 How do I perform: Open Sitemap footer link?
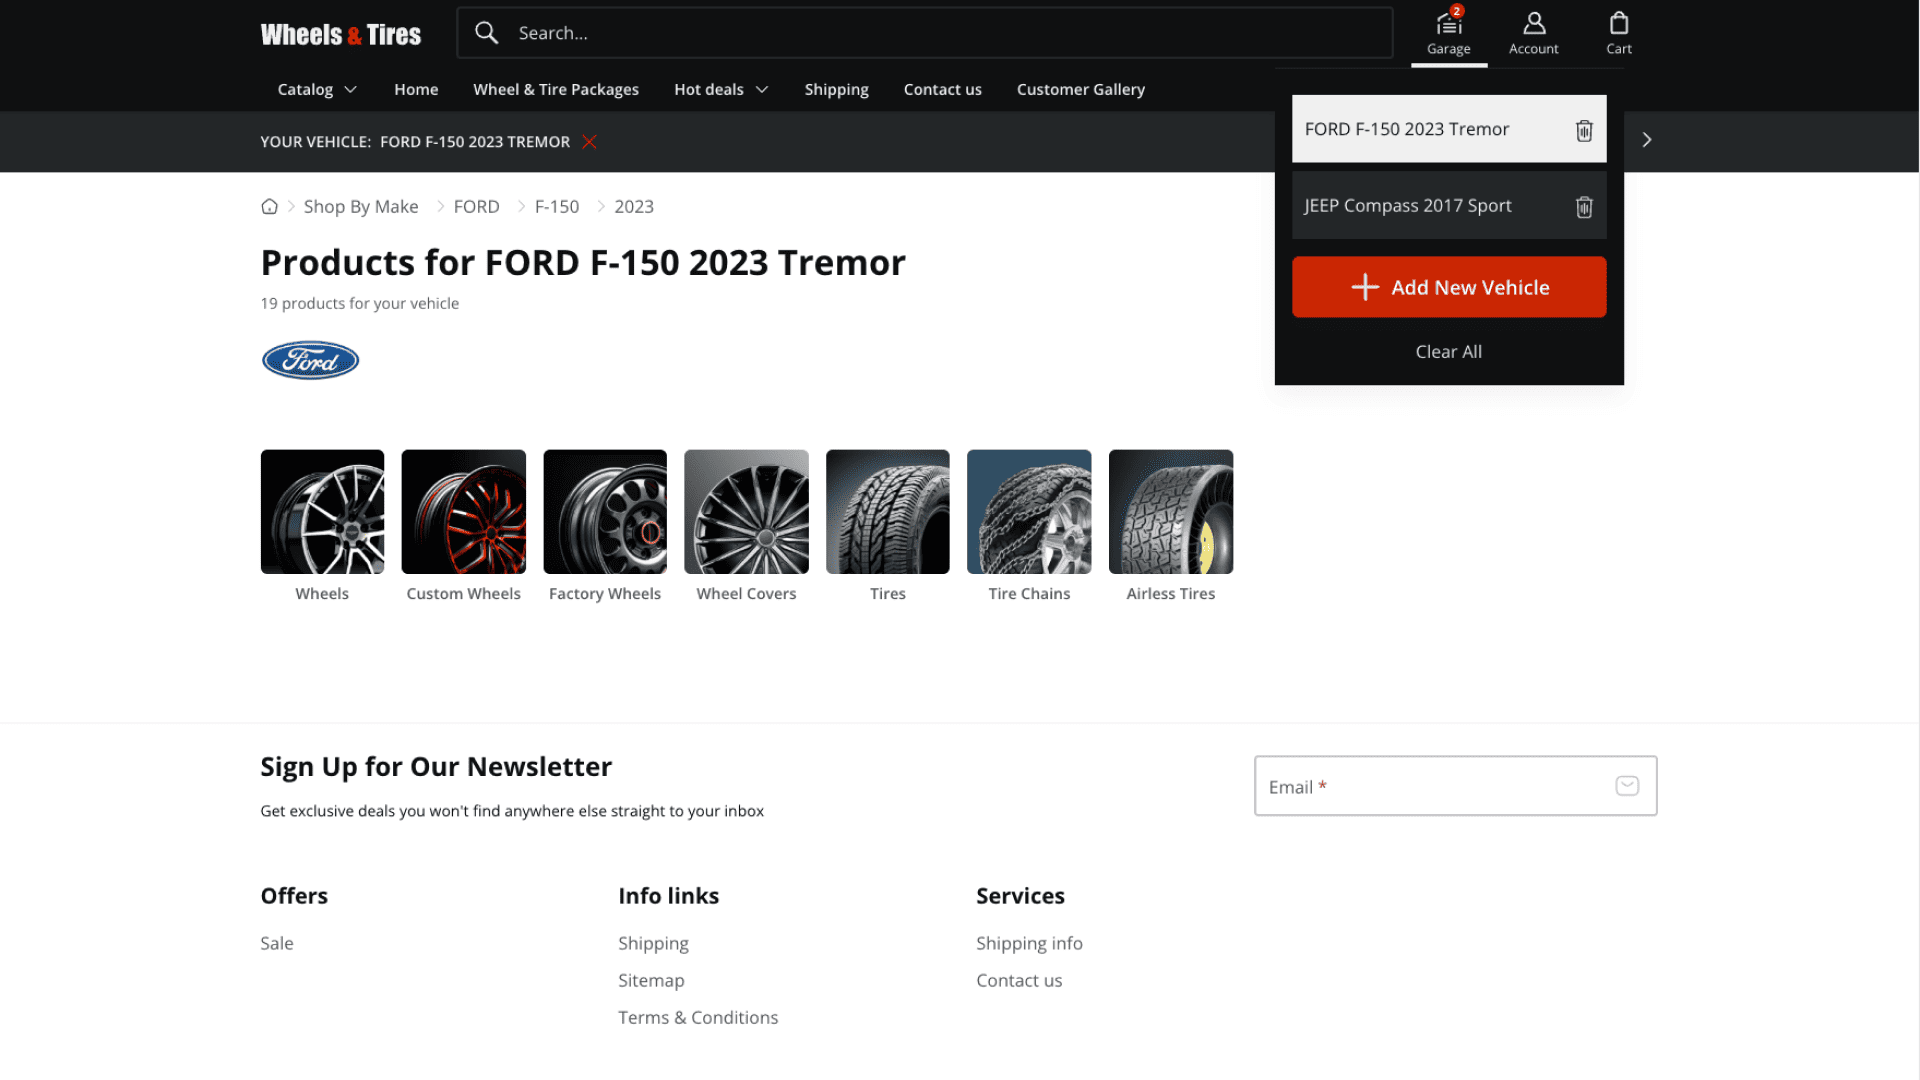[651, 980]
